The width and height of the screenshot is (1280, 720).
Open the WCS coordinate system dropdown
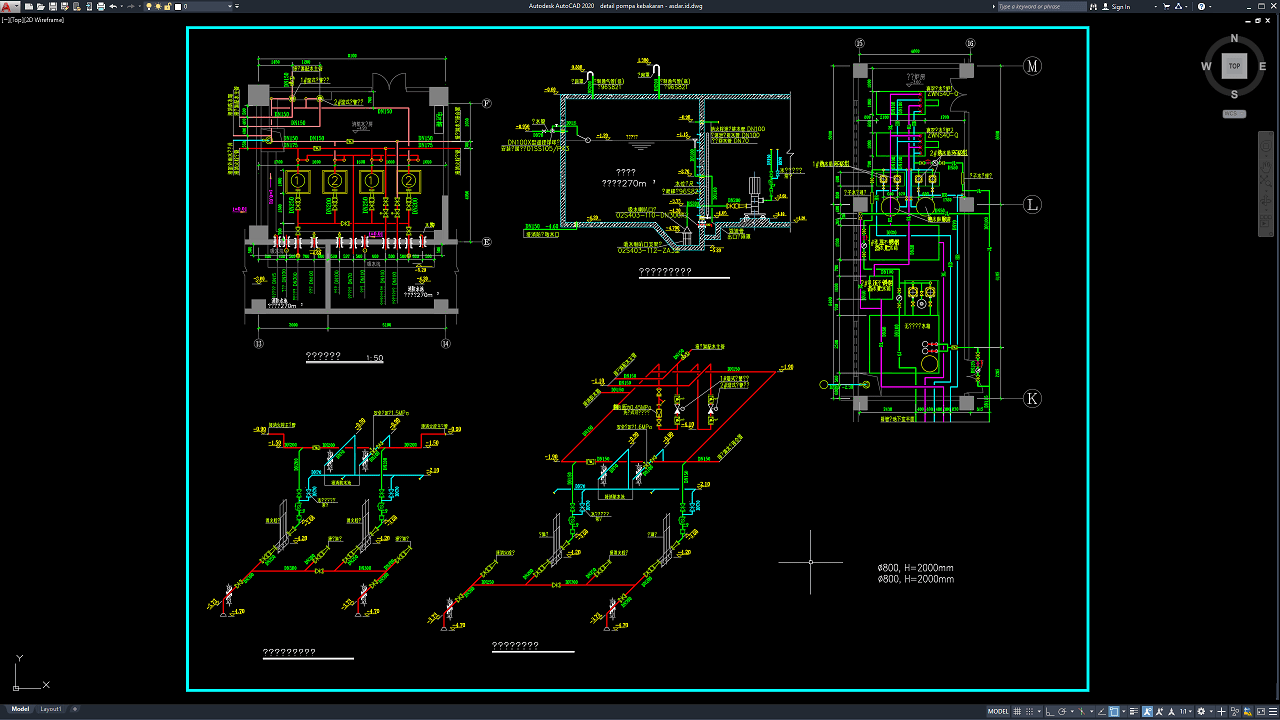(1234, 114)
